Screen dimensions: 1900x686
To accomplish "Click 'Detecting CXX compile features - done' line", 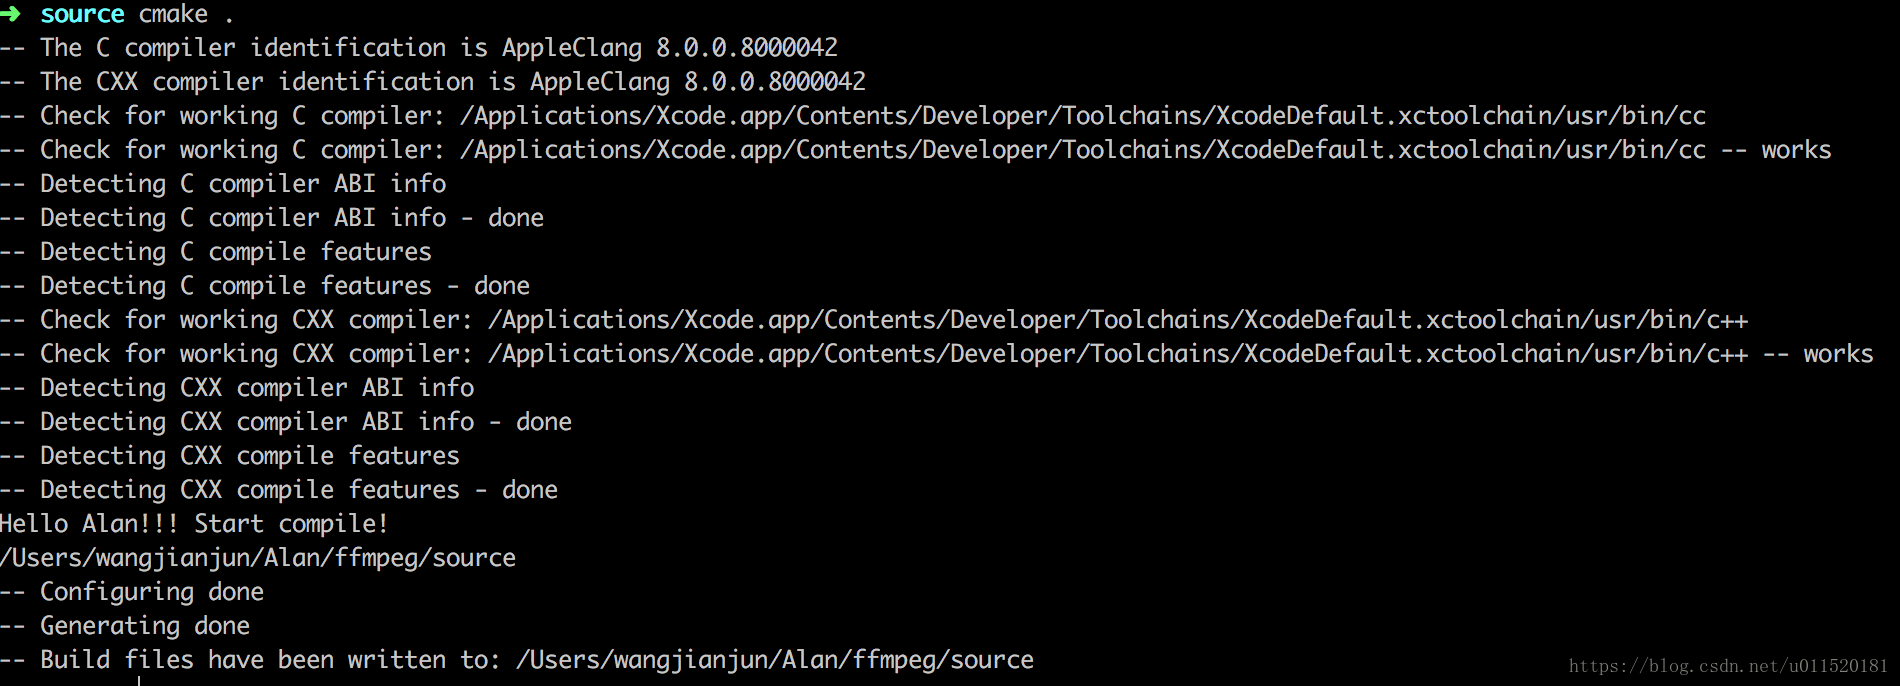I will click(x=279, y=490).
